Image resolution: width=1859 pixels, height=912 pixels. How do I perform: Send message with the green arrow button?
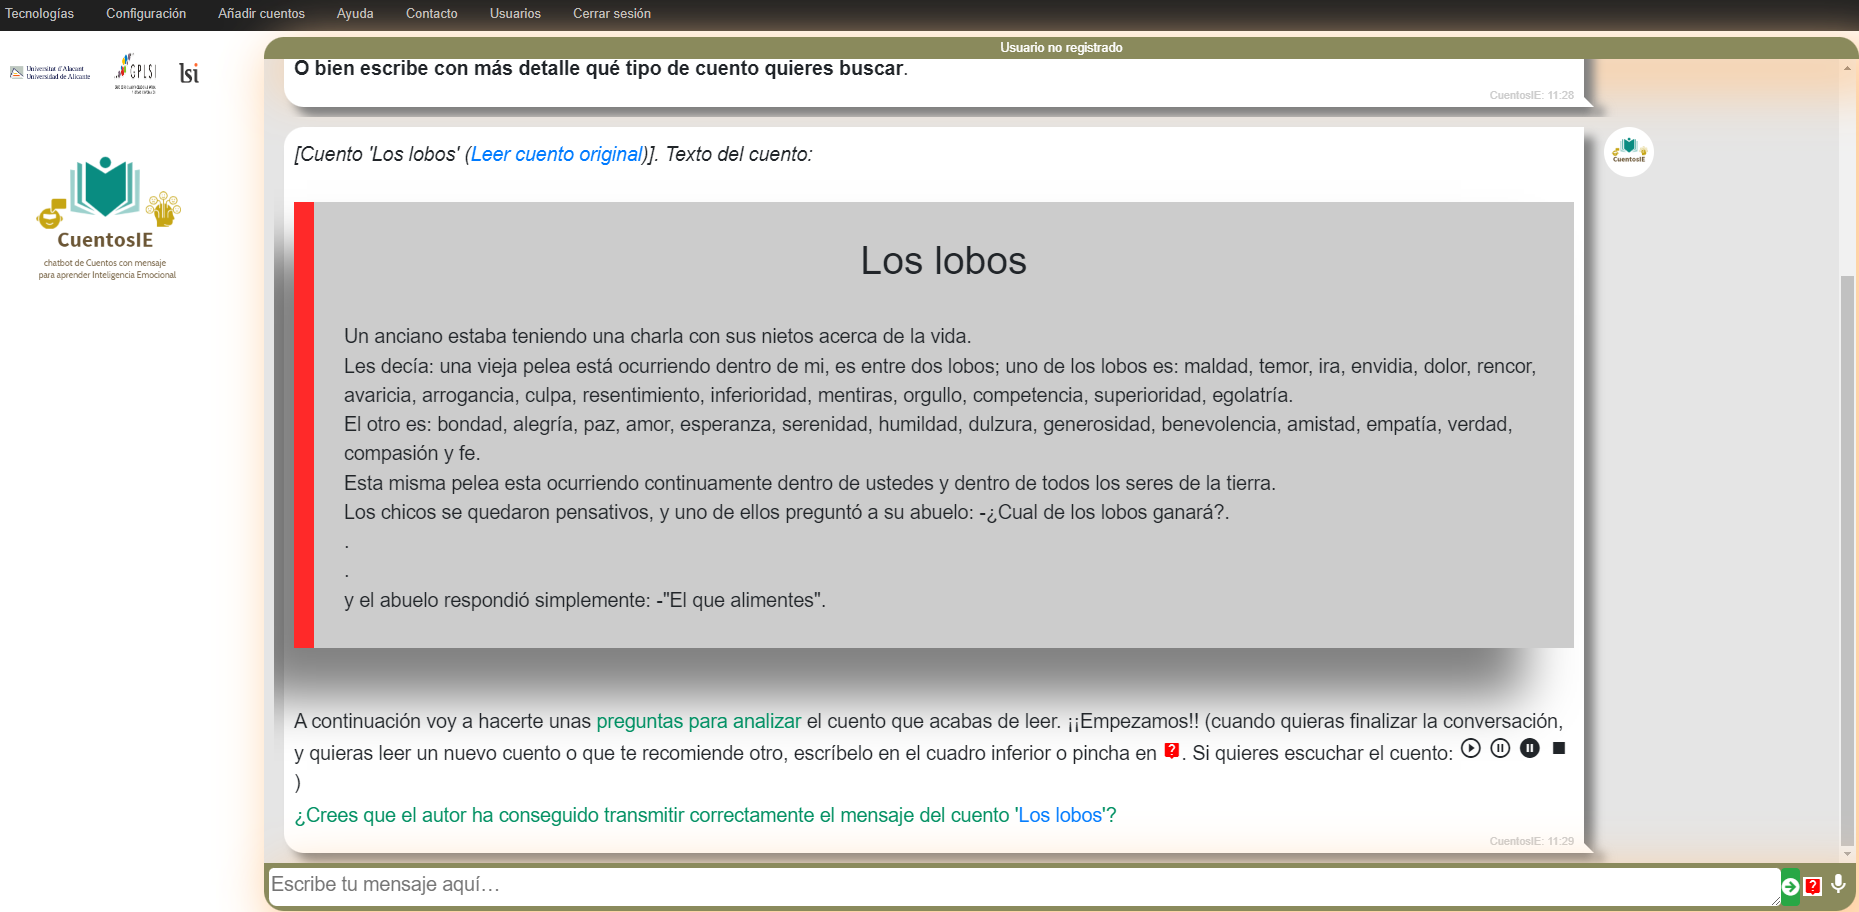[x=1790, y=886]
